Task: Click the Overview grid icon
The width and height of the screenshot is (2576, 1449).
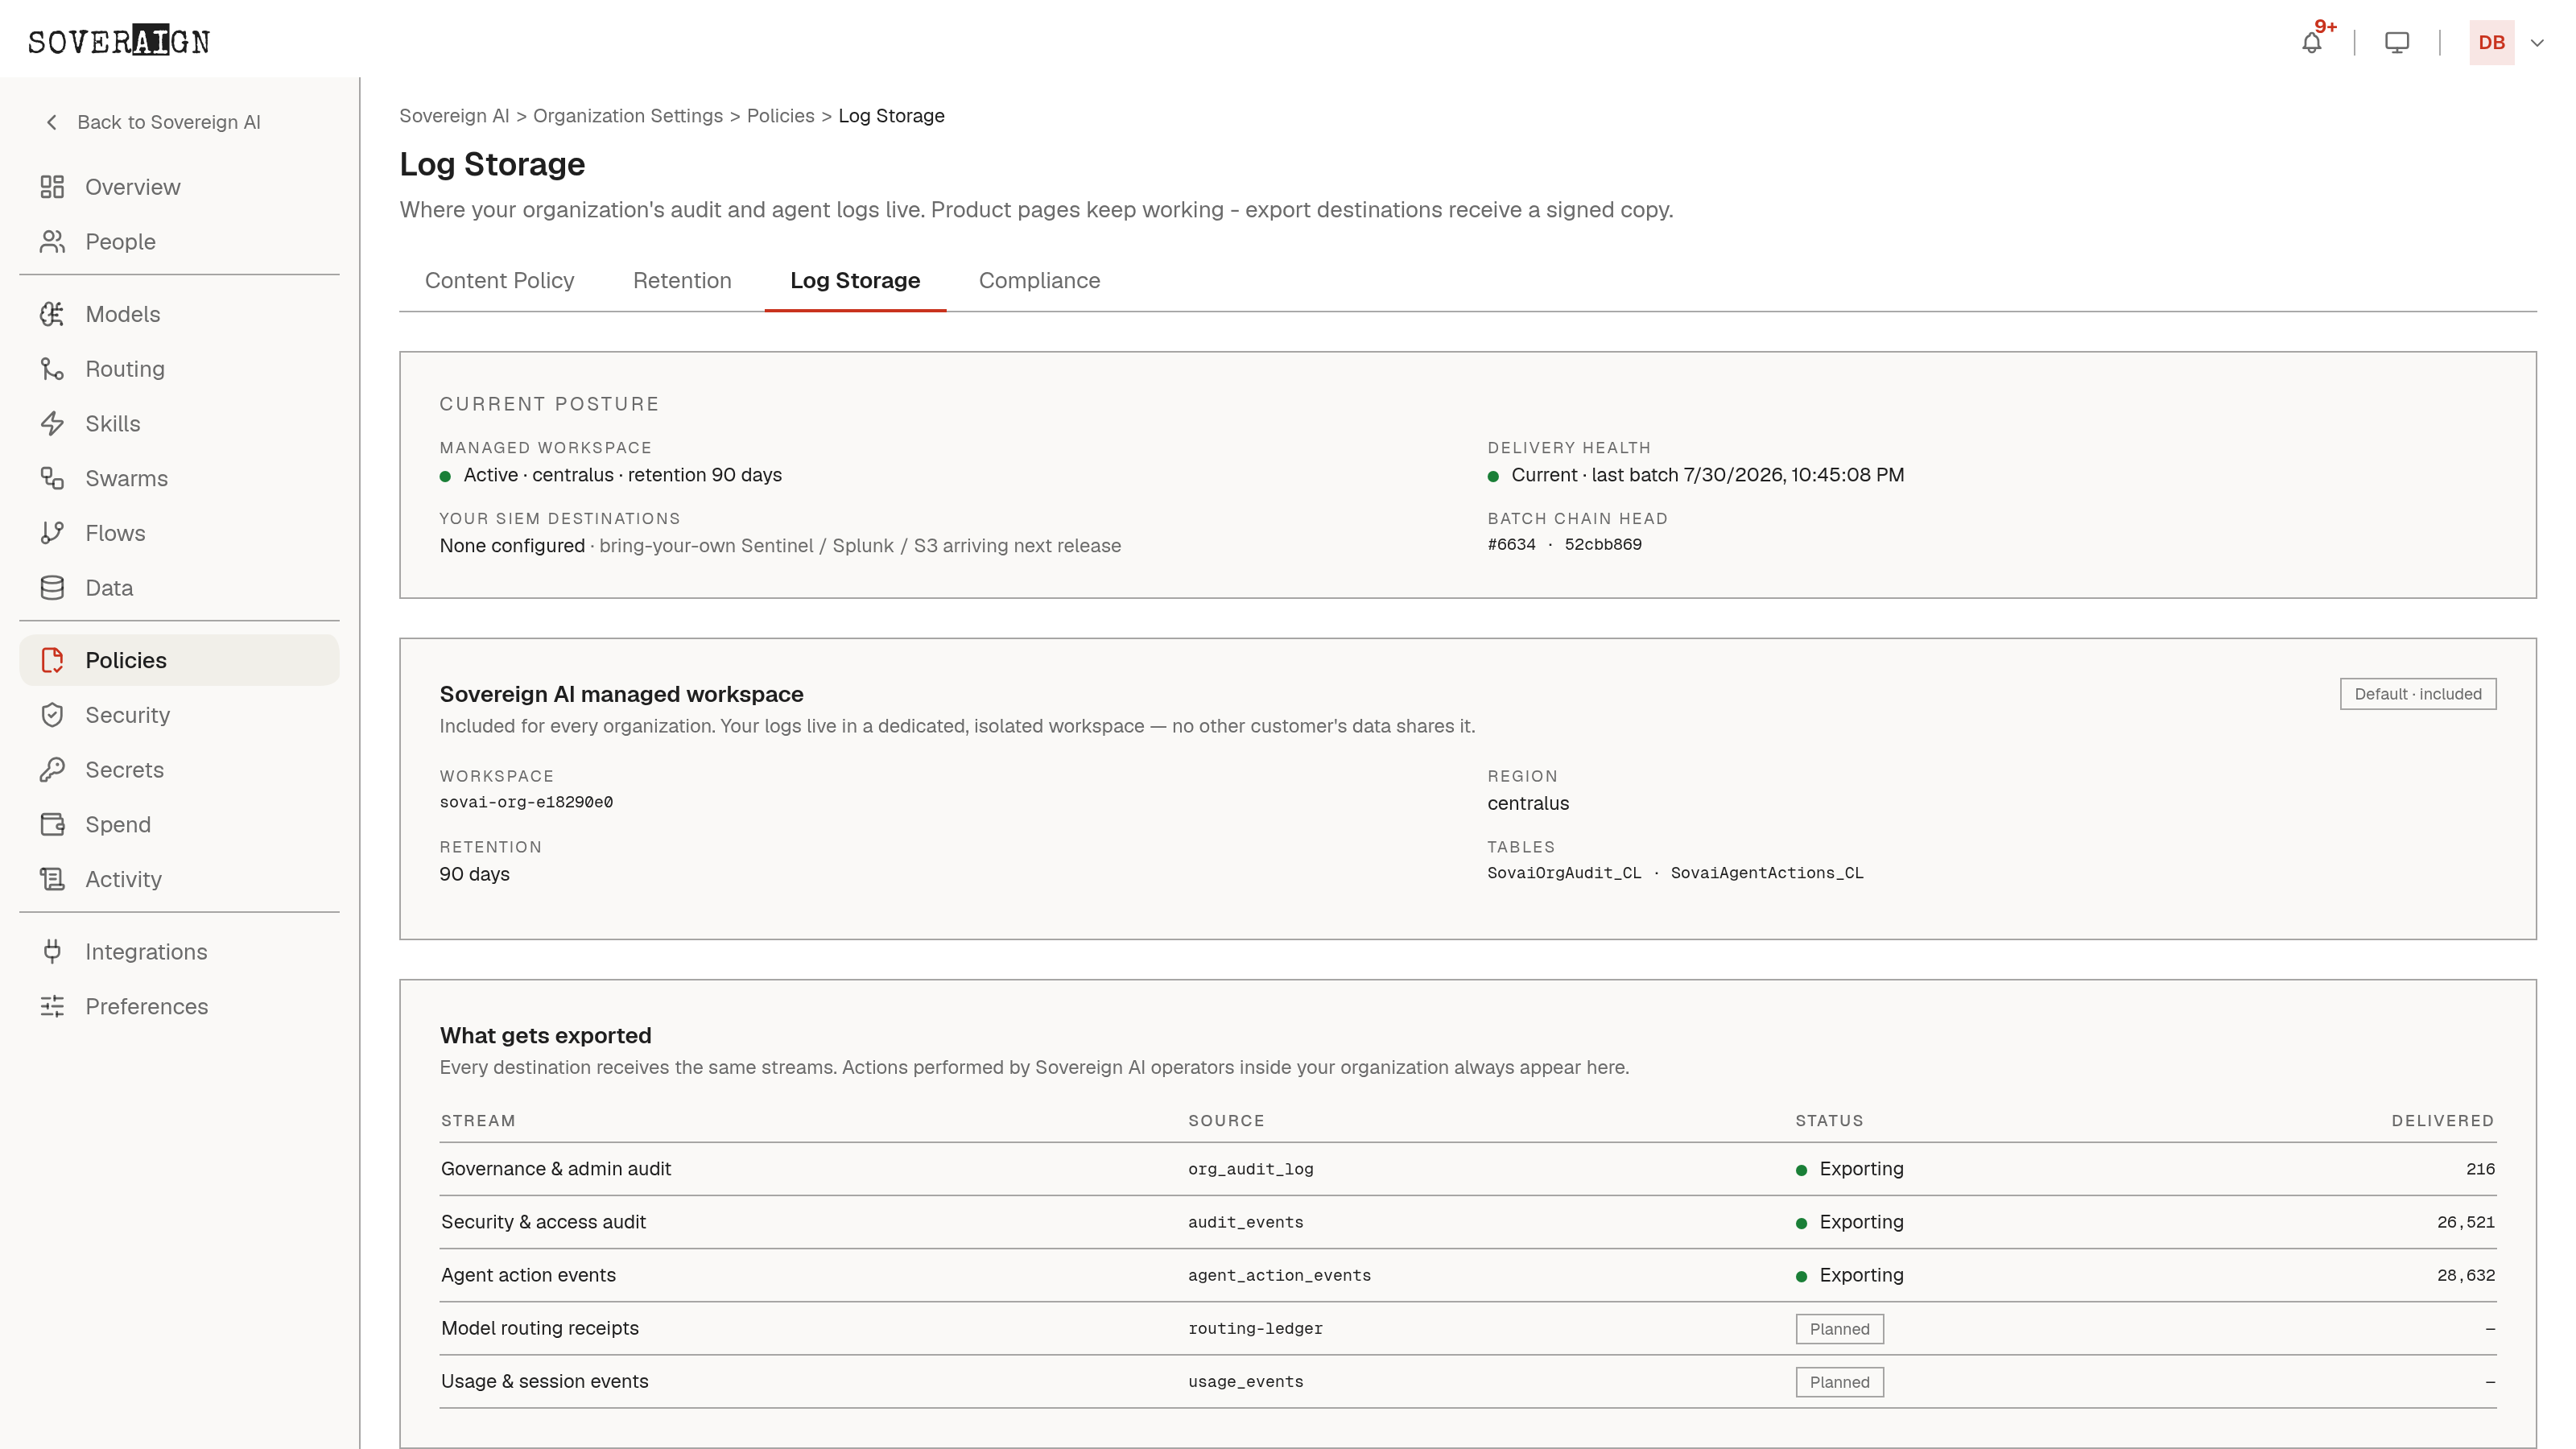Action: [x=52, y=187]
